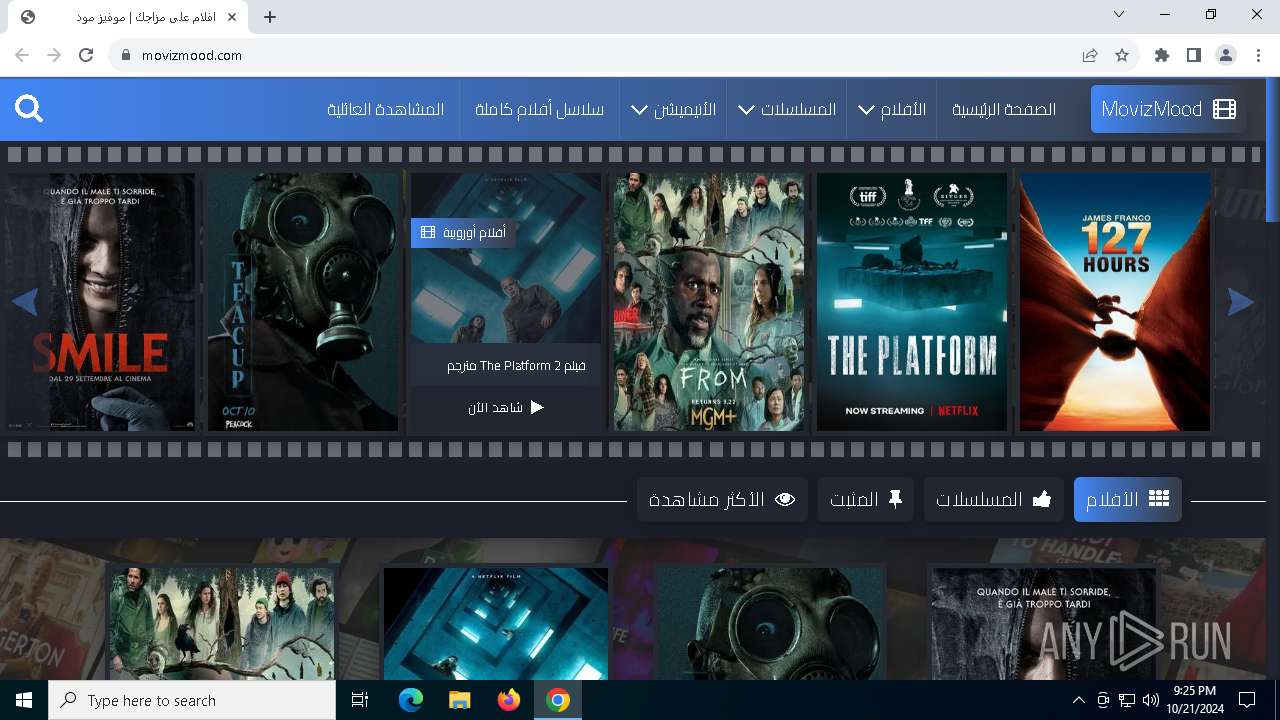1280x720 pixels.
Task: Show hidden system tray icons
Action: point(1078,700)
